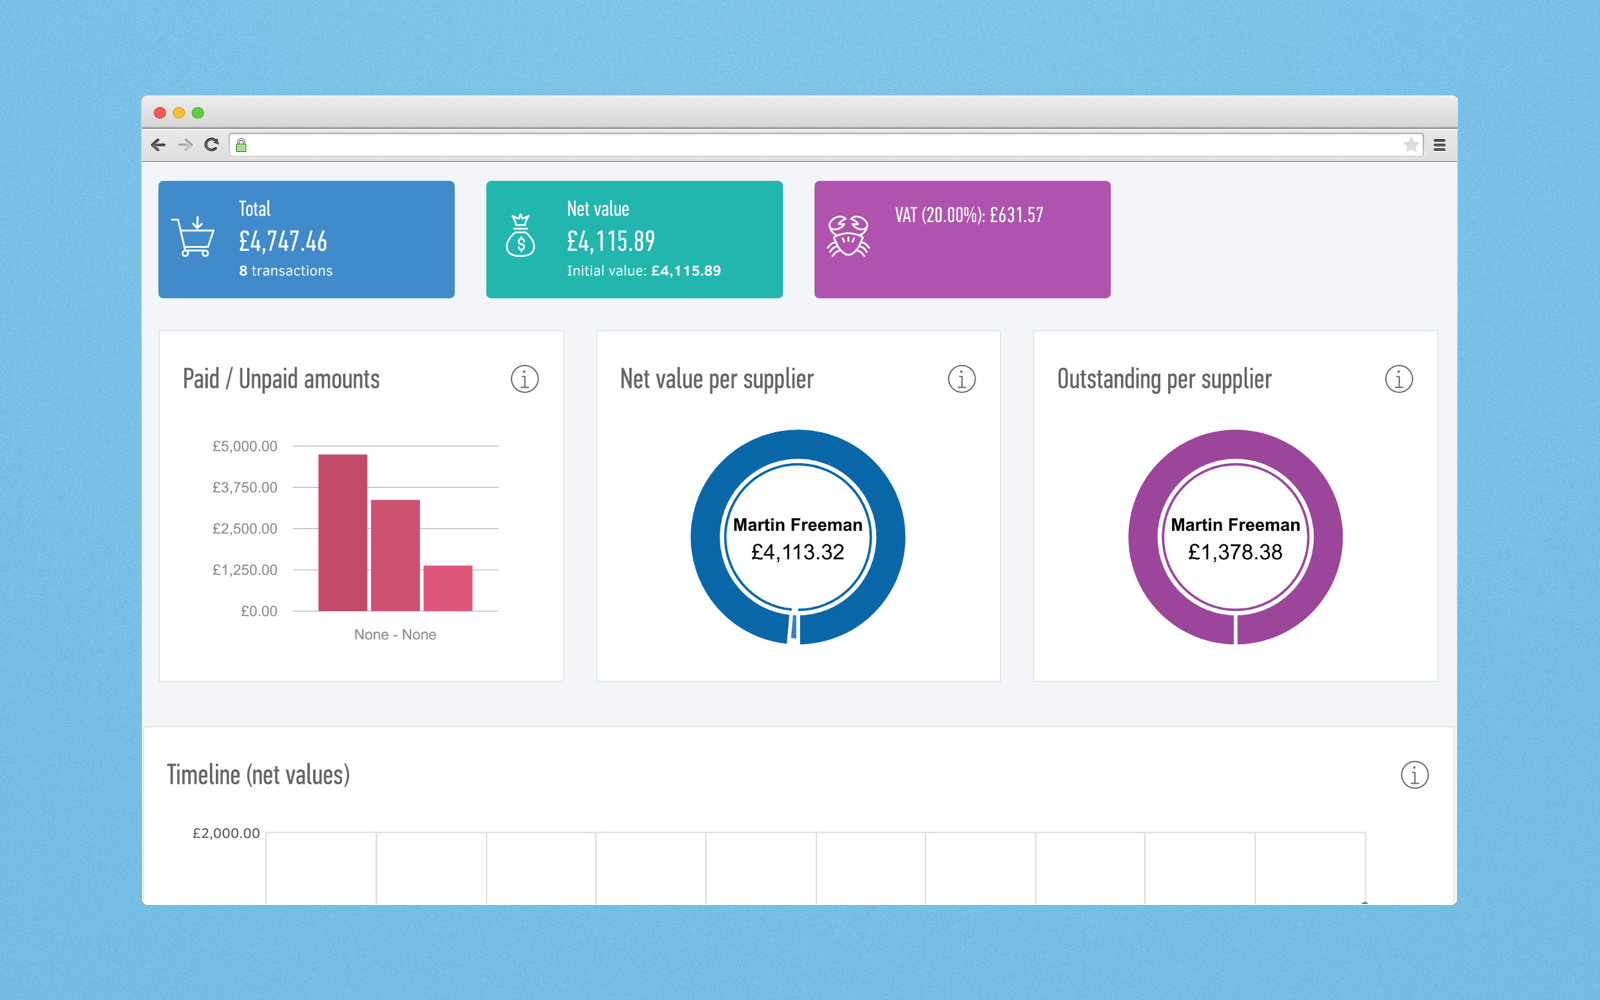Image resolution: width=1600 pixels, height=1000 pixels.
Task: Click the 'Timeline (net values)' heading
Action: point(258,775)
